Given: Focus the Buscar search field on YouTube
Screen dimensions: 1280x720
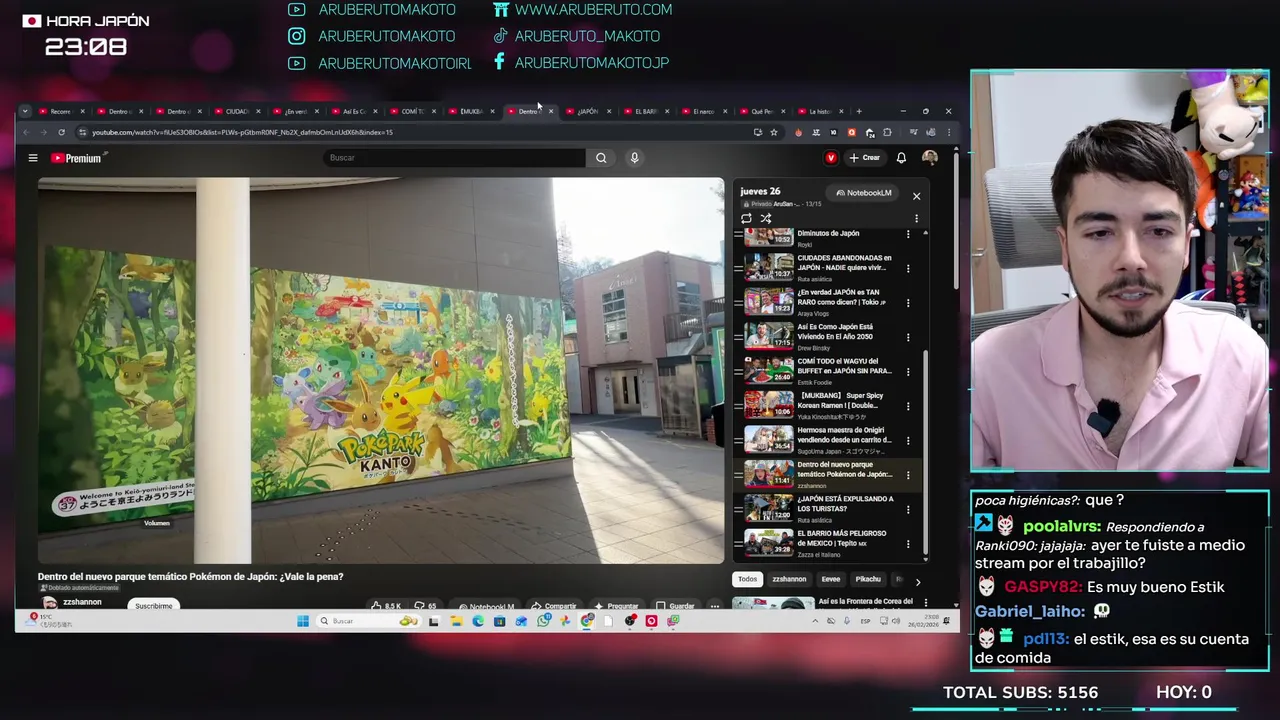Looking at the screenshot, I should coord(455,158).
